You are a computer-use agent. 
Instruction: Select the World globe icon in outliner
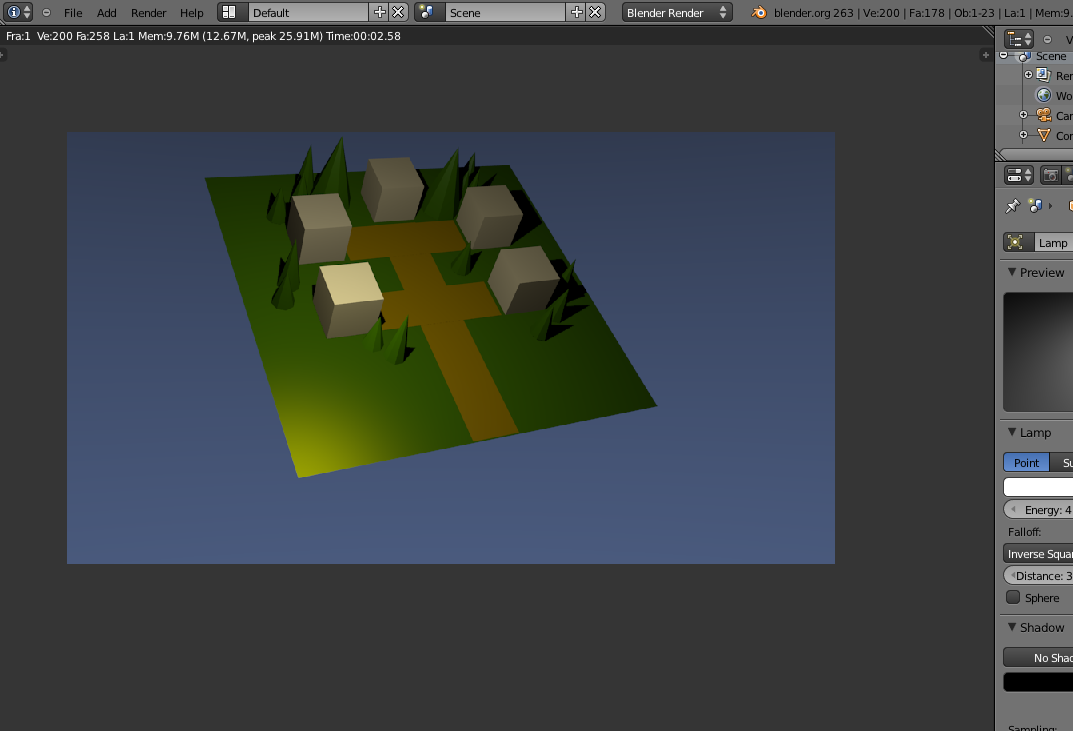click(1044, 95)
